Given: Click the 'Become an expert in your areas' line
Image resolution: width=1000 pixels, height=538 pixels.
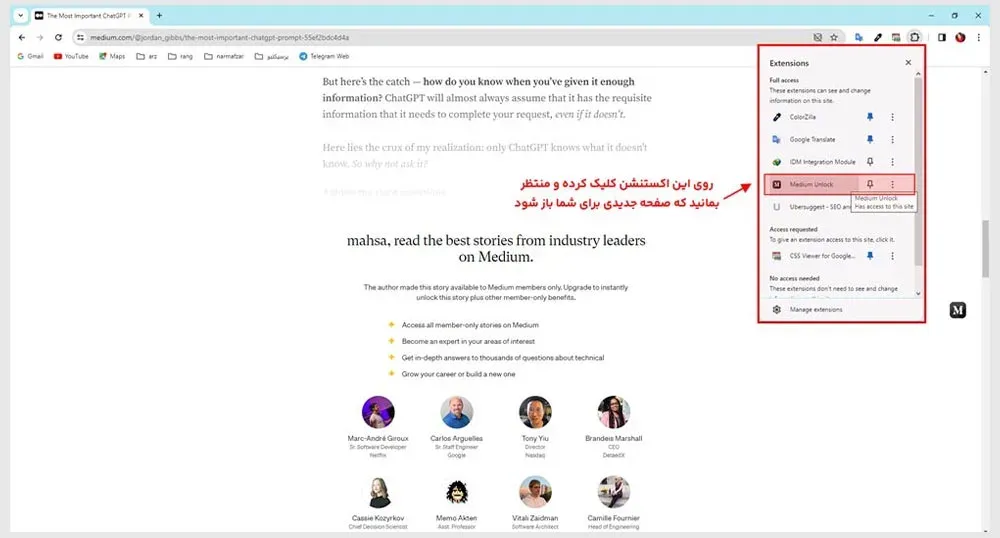Looking at the screenshot, I should click(468, 342).
